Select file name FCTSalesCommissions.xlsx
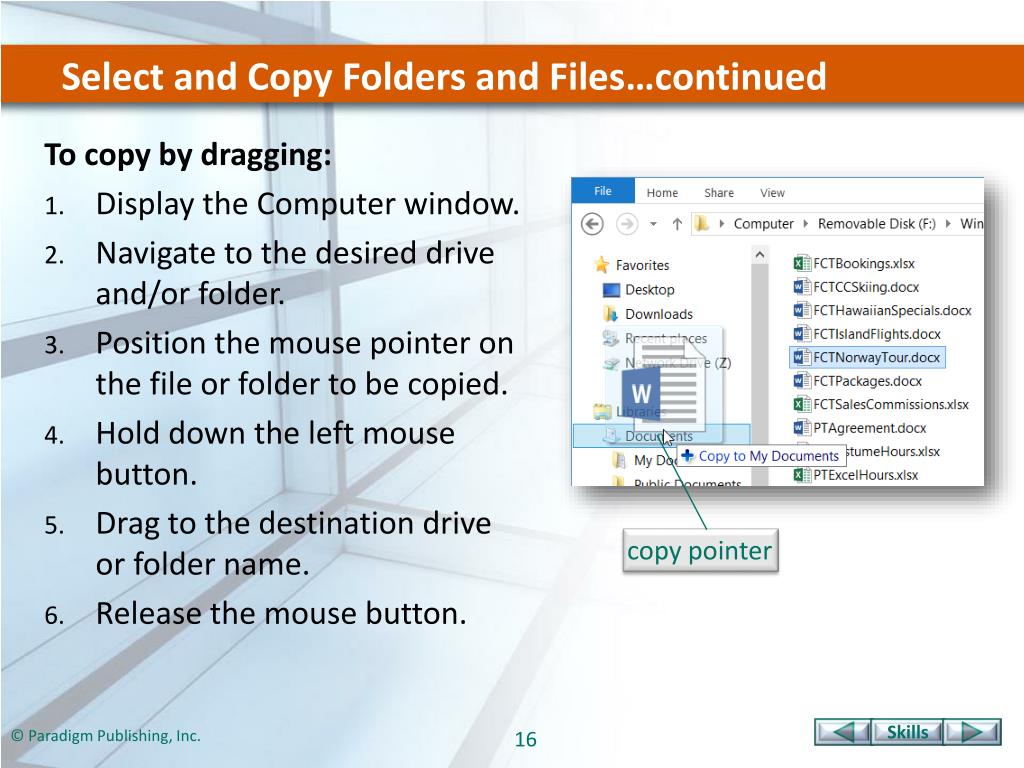This screenshot has height=768, width=1024. (x=891, y=404)
